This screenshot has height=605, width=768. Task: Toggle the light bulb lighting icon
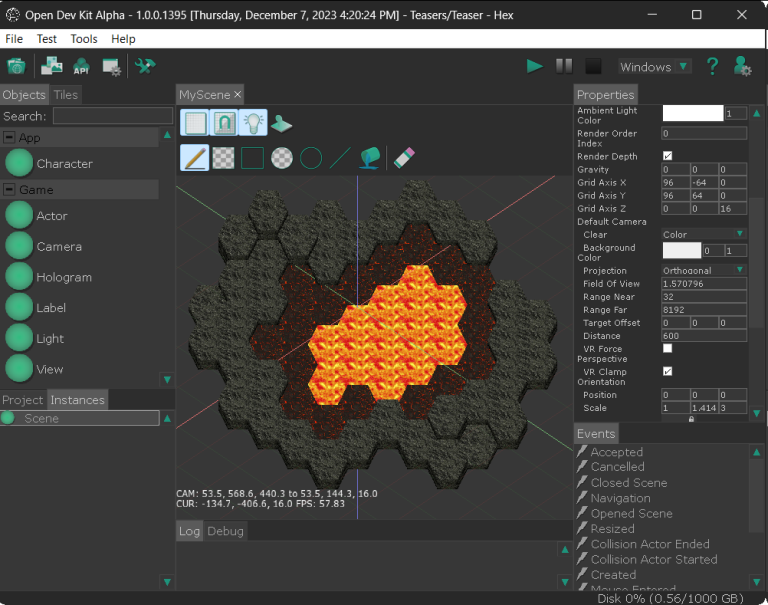[x=253, y=123]
